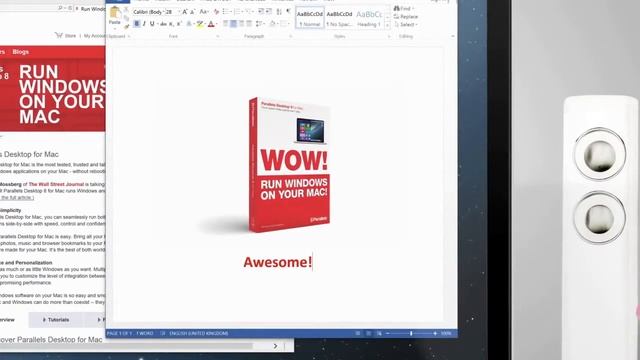640x360 pixels.
Task: Pick the text highlight color
Action: pos(200,23)
